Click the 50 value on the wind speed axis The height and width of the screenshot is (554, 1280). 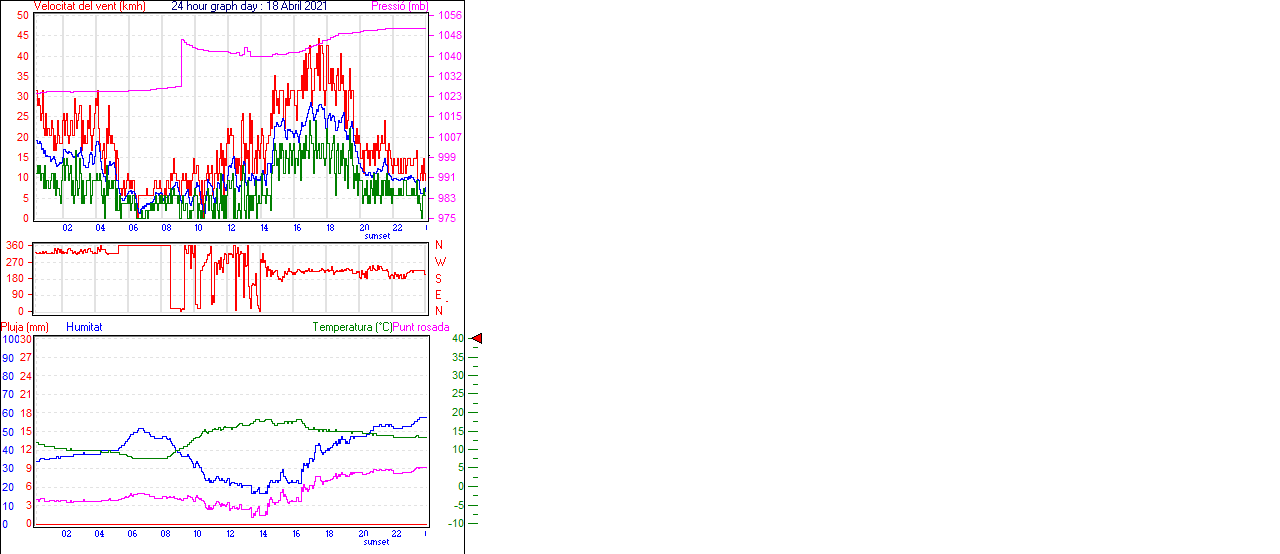22,16
